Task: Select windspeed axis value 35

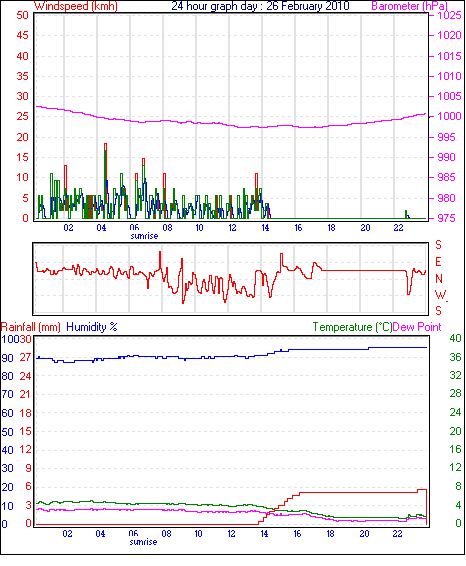Action: pyautogui.click(x=22, y=76)
